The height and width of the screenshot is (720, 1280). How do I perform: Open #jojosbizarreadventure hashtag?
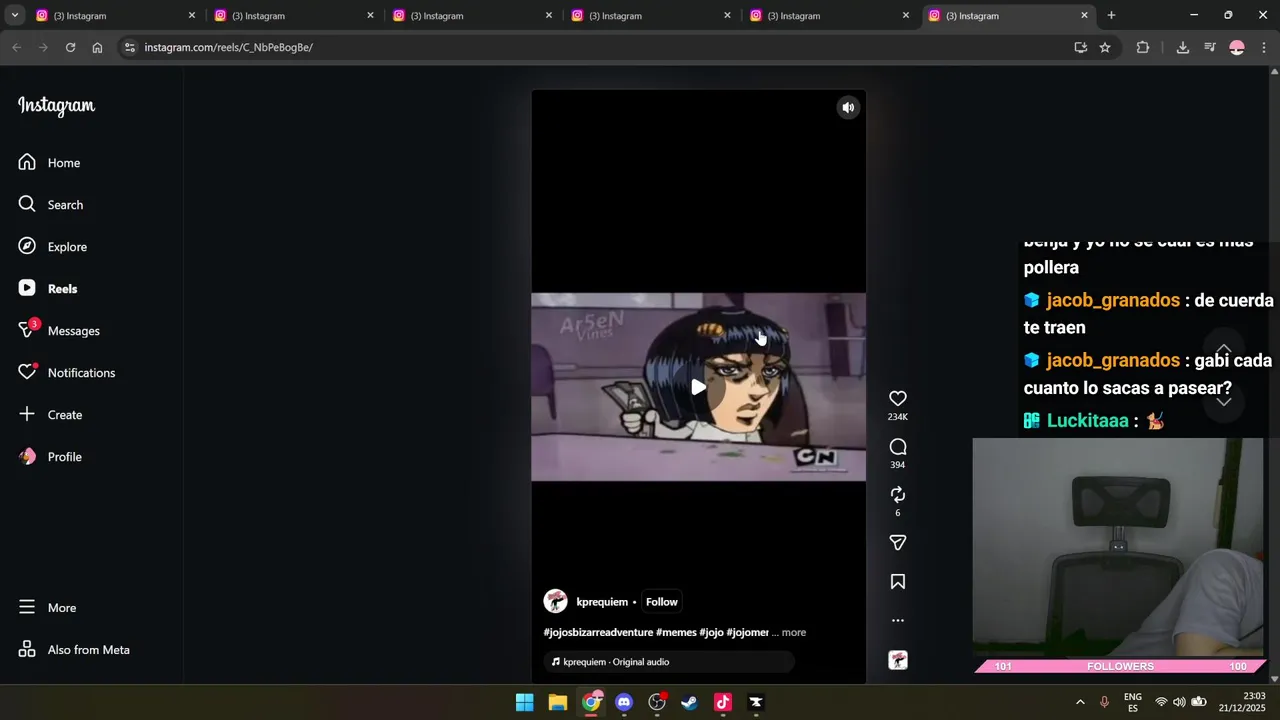597,633
